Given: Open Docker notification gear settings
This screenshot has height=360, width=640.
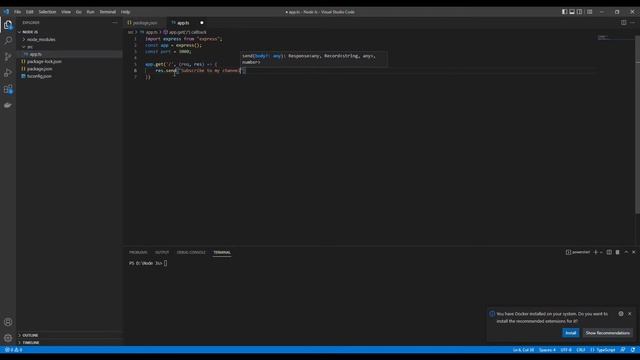Looking at the screenshot, I should pyautogui.click(x=621, y=313).
